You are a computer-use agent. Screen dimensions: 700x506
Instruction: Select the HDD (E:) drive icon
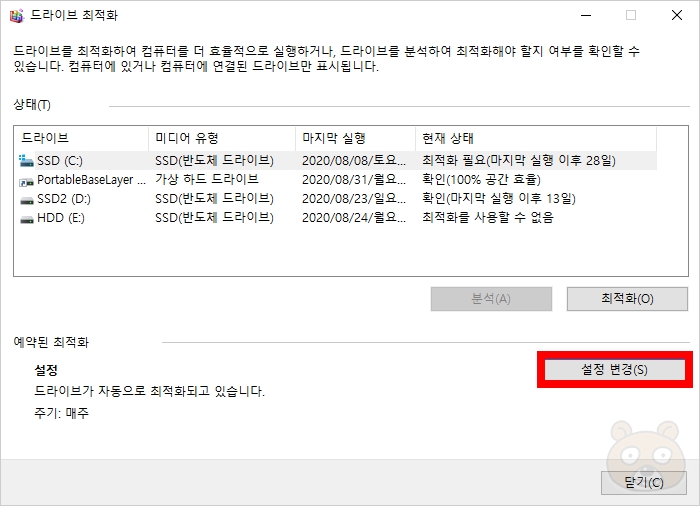tap(27, 219)
